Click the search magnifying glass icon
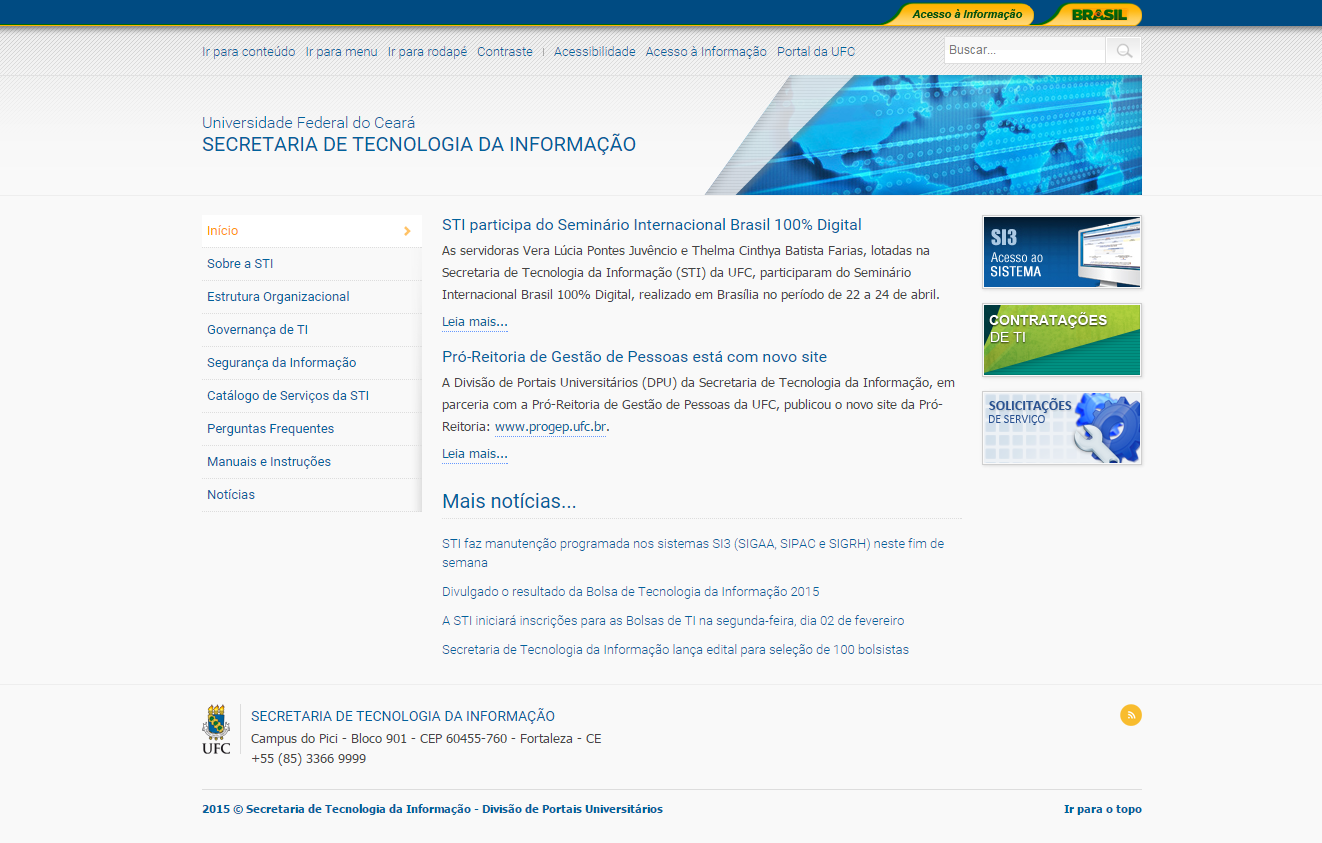 [1124, 51]
